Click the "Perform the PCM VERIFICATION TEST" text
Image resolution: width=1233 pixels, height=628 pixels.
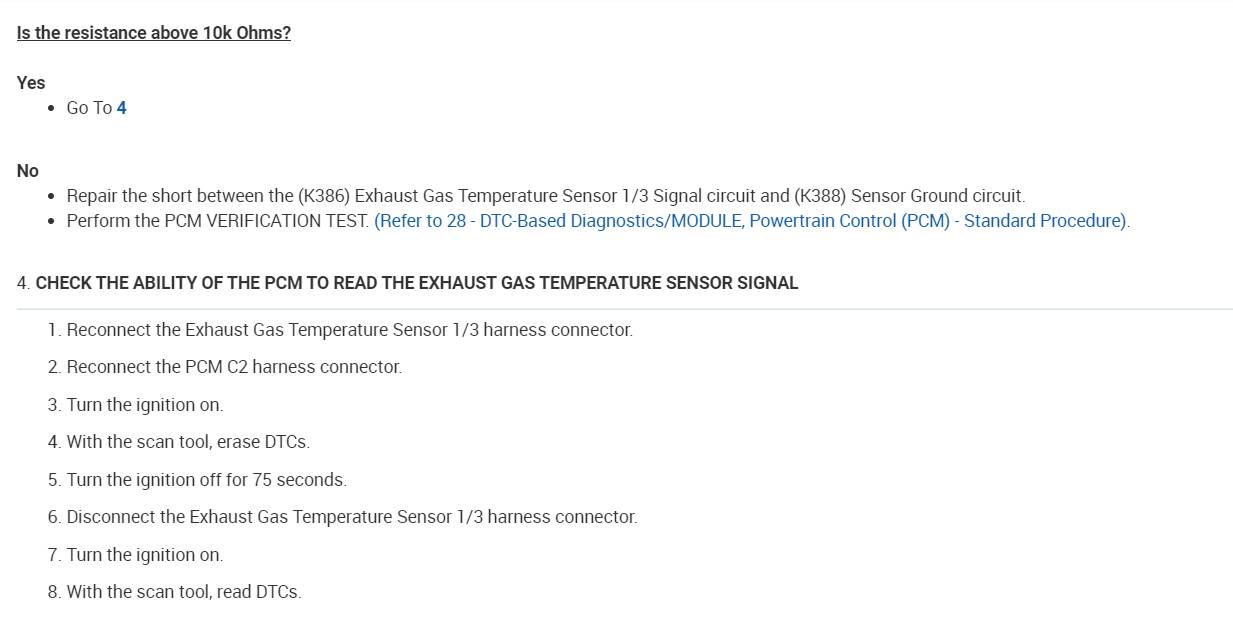218,221
